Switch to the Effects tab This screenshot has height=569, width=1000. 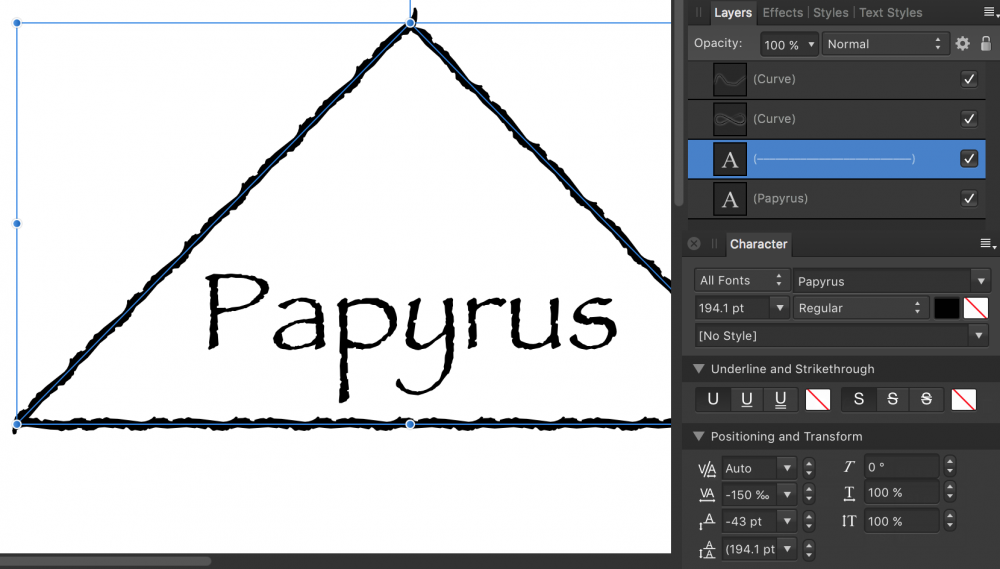pos(782,13)
